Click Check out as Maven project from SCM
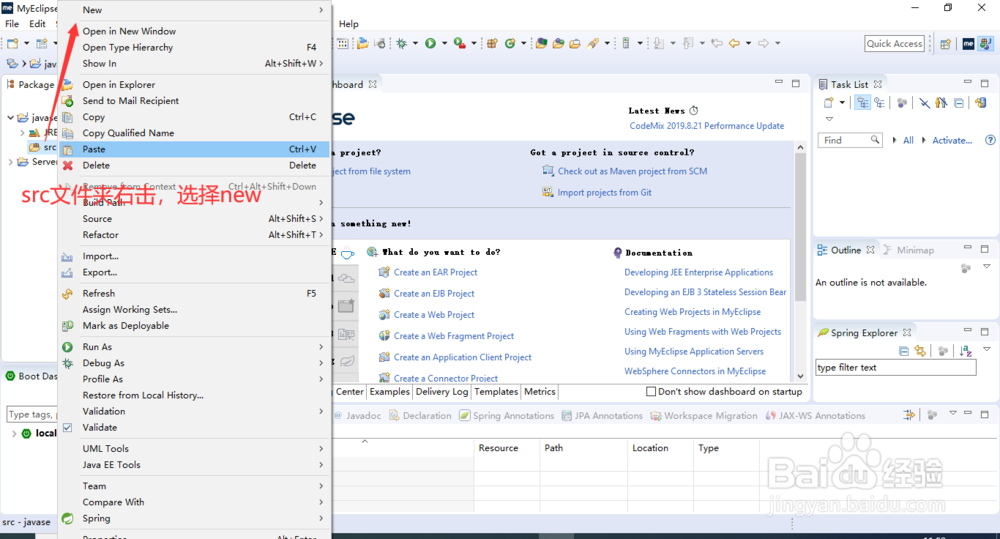The image size is (1000, 539). click(x=632, y=171)
